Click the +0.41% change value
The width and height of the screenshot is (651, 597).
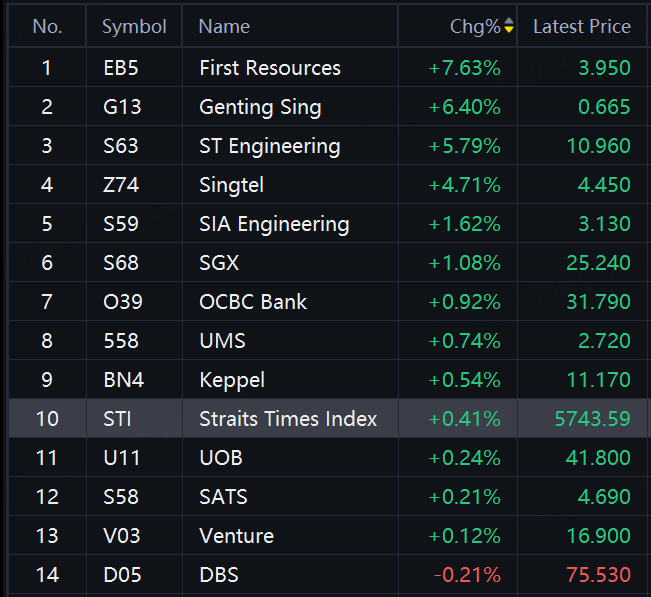click(x=465, y=418)
